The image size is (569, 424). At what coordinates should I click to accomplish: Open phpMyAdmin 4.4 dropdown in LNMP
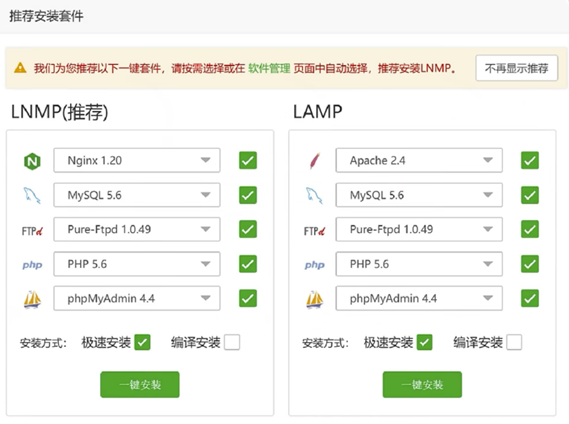coord(137,298)
